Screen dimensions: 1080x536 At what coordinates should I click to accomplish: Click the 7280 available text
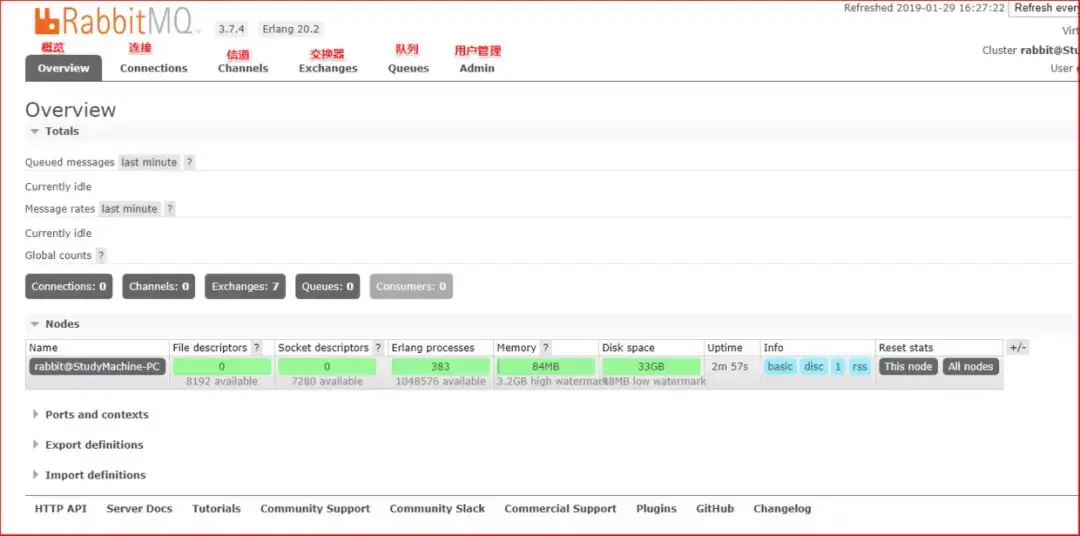(326, 382)
